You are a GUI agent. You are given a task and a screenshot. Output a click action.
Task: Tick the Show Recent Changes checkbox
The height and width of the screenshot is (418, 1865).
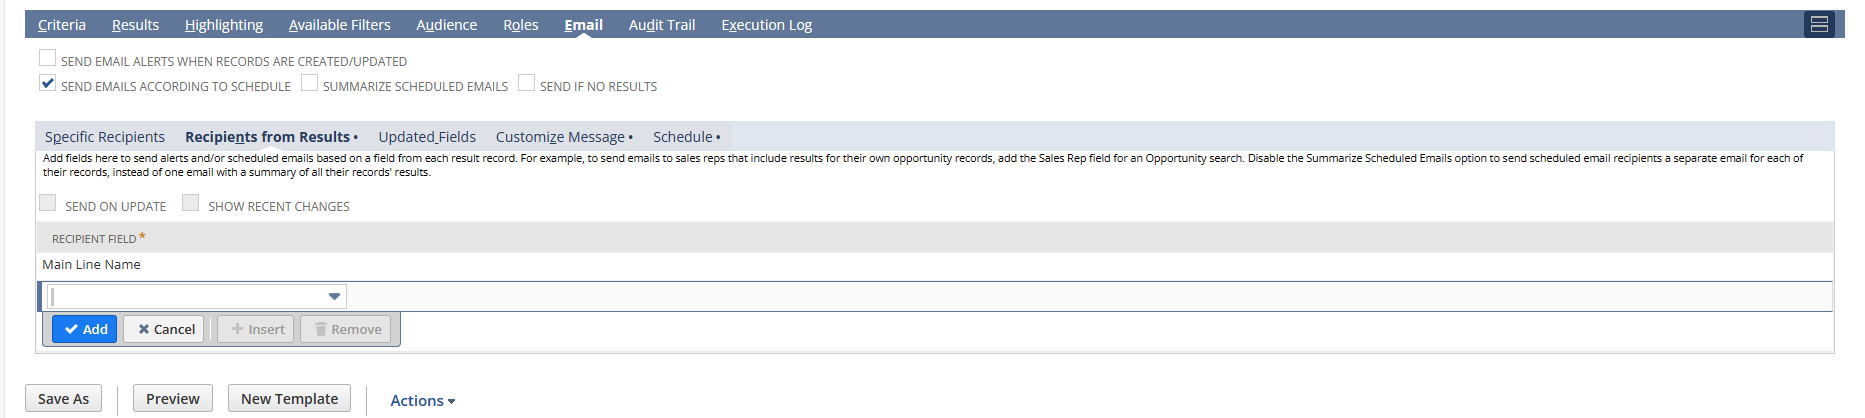tap(191, 203)
